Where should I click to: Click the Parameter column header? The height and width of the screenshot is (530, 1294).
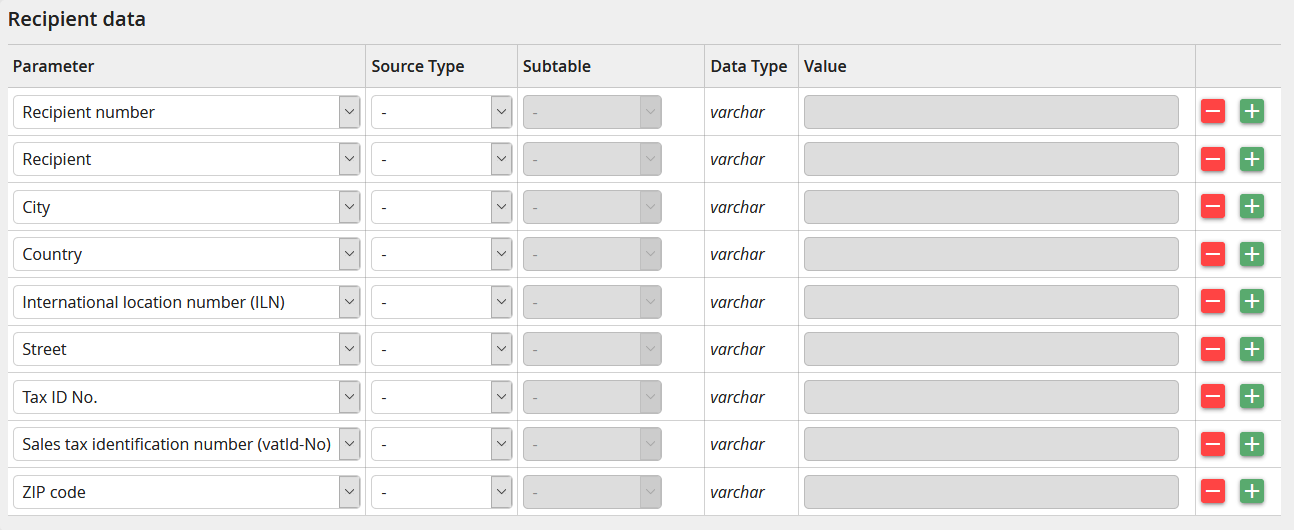pos(53,66)
